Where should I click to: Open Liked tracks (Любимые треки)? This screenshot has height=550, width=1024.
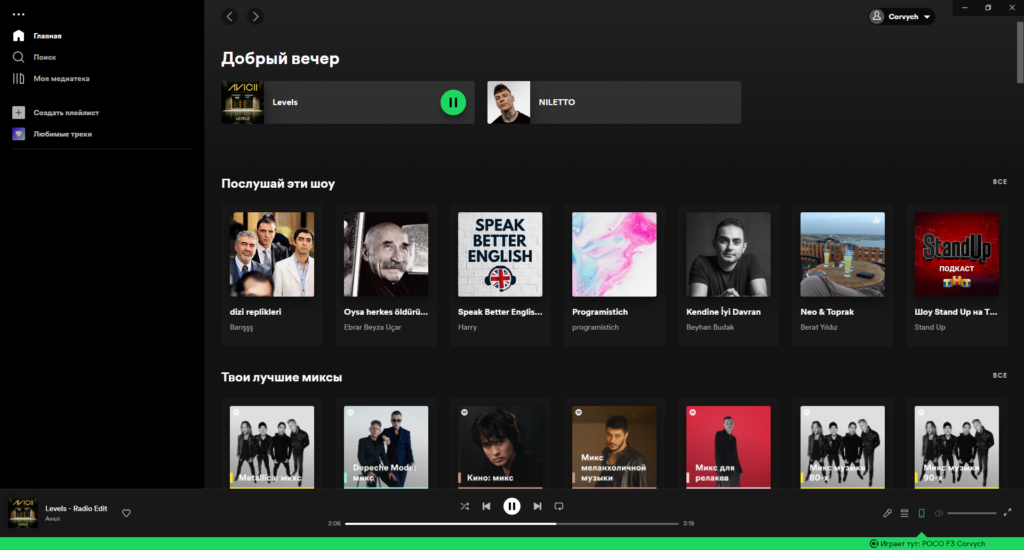point(62,134)
